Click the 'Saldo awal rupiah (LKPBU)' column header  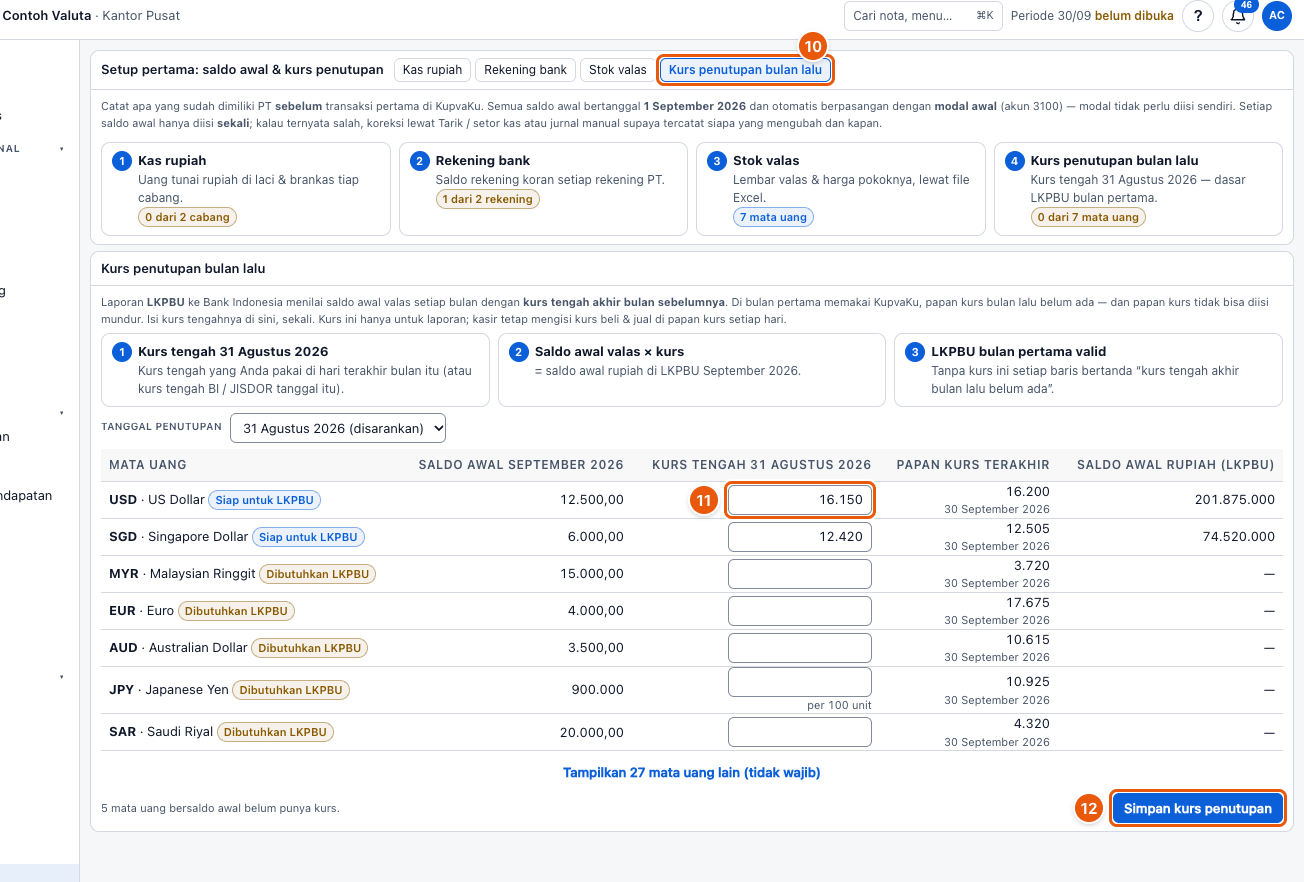tap(1175, 465)
